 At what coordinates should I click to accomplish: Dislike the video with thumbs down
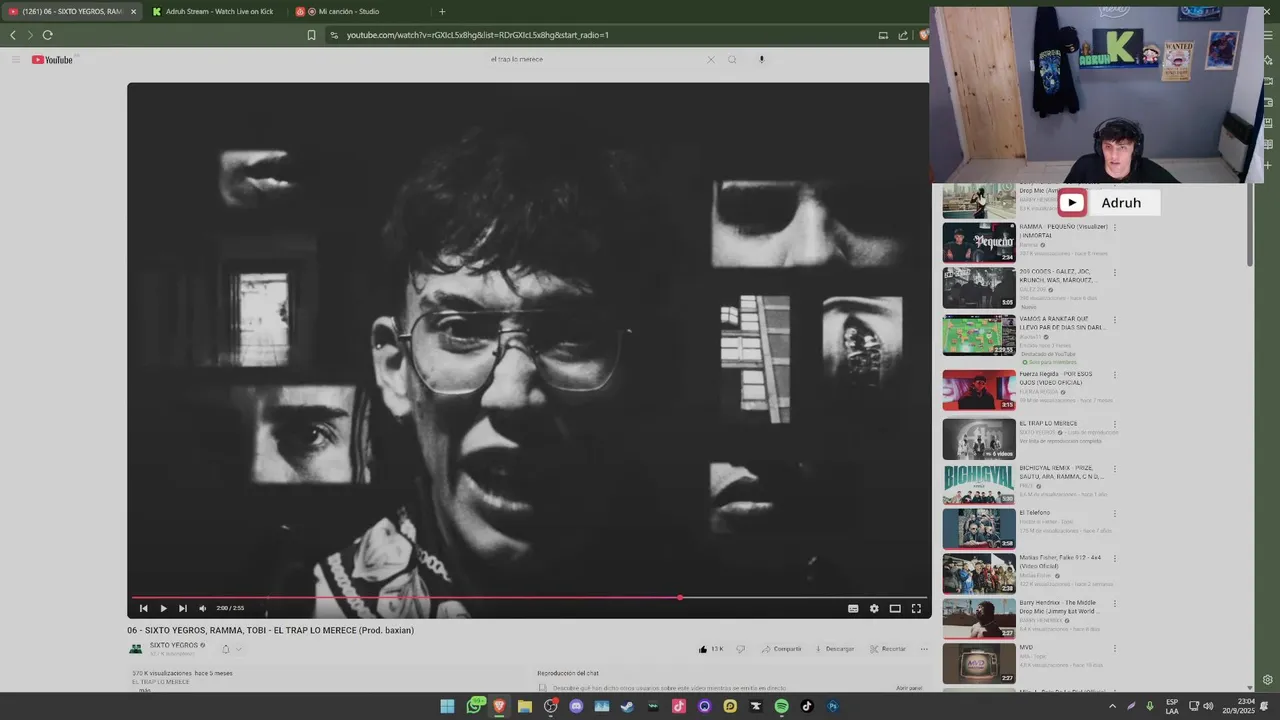[x=741, y=649]
